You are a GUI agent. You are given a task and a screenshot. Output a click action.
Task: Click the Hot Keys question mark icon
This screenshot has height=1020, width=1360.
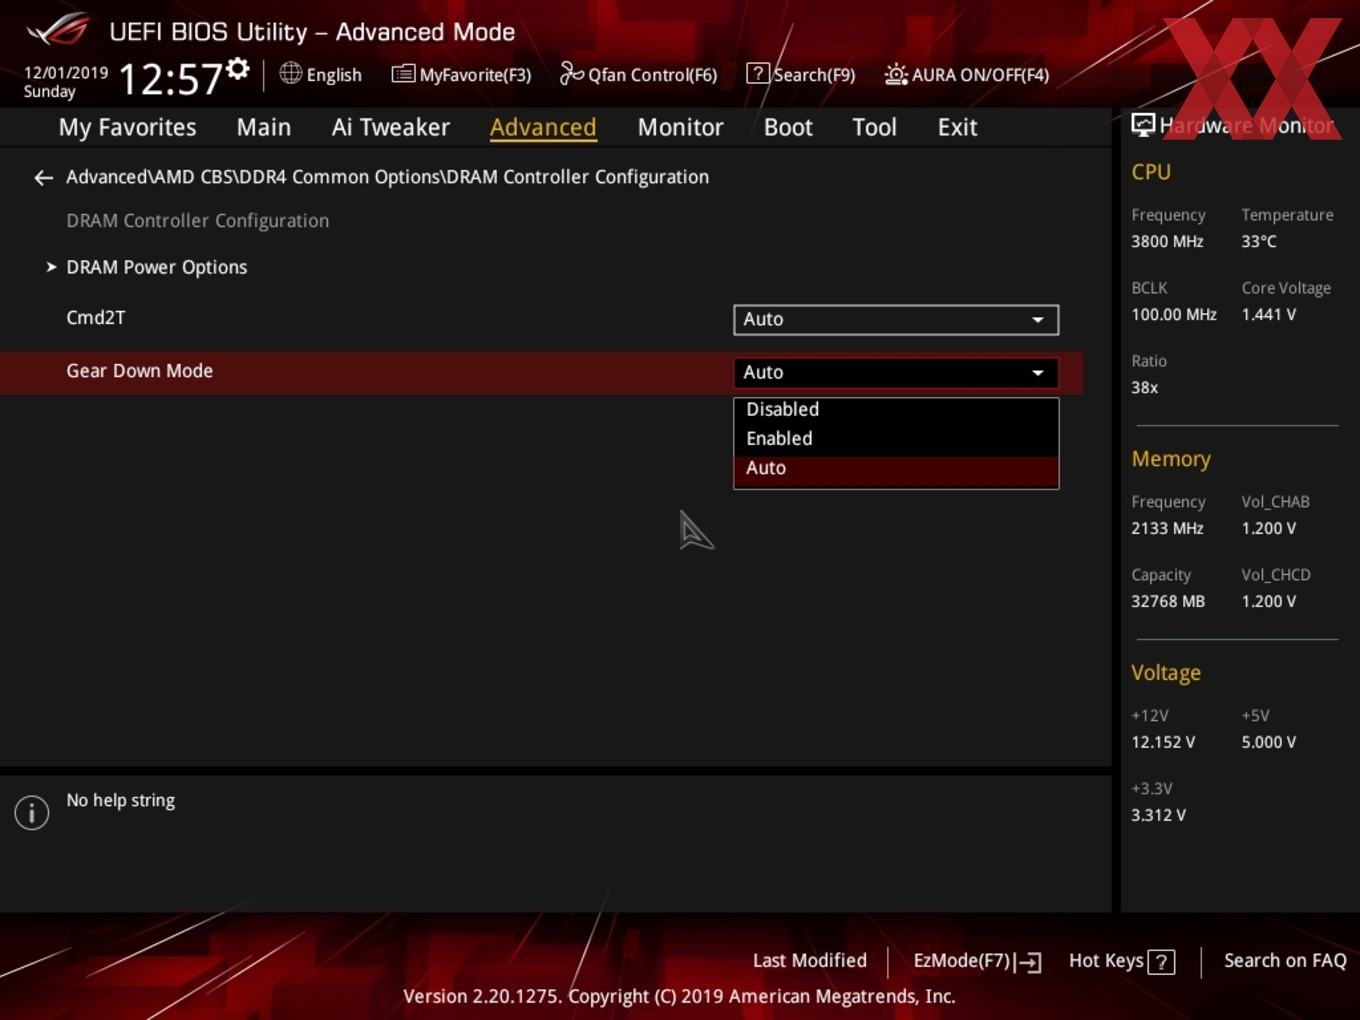(1161, 962)
